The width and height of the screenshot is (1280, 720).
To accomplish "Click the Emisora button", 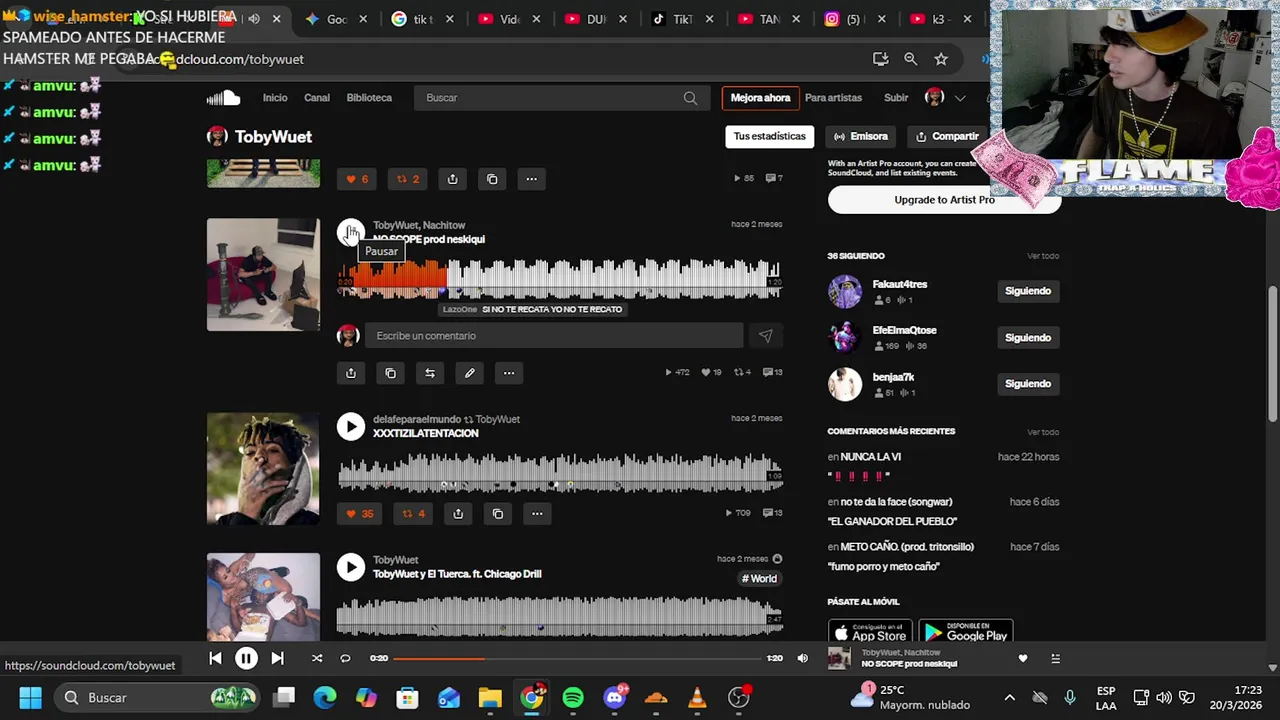I will pos(861,136).
